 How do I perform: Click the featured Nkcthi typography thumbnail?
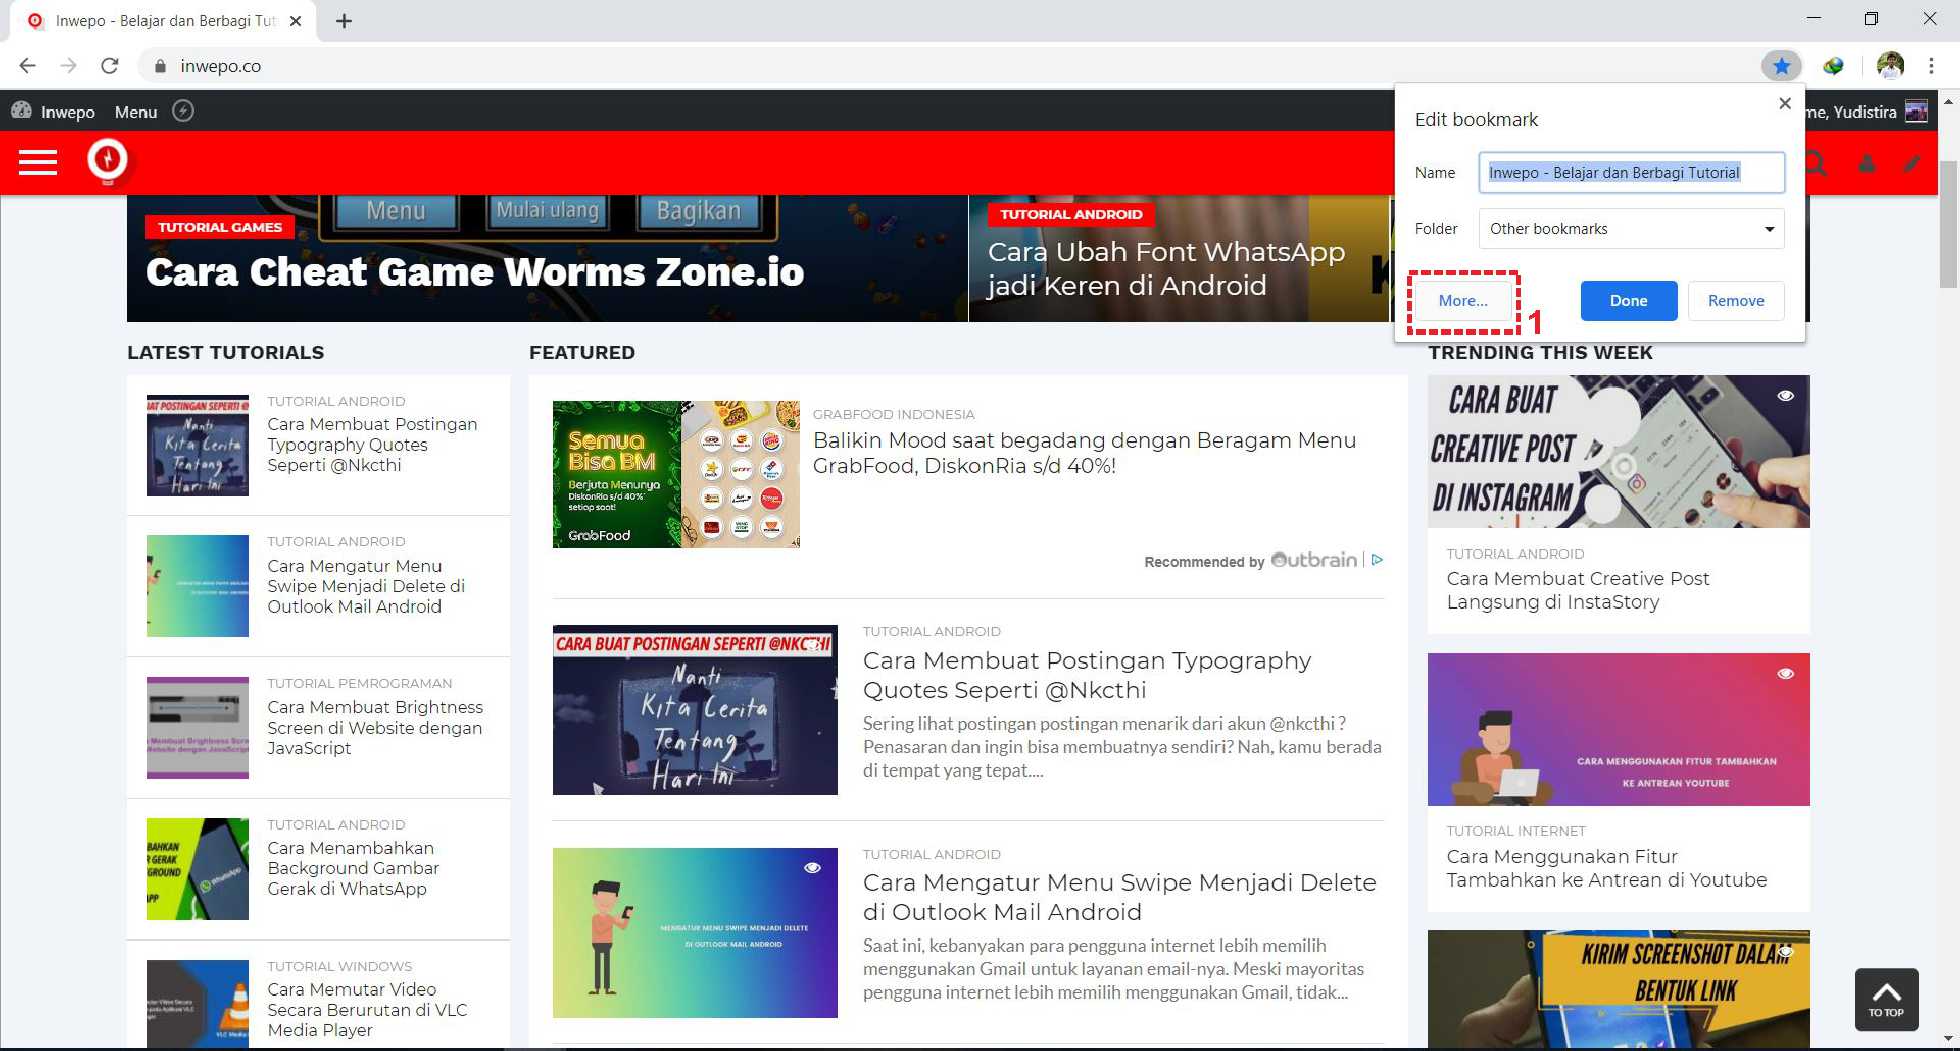695,710
